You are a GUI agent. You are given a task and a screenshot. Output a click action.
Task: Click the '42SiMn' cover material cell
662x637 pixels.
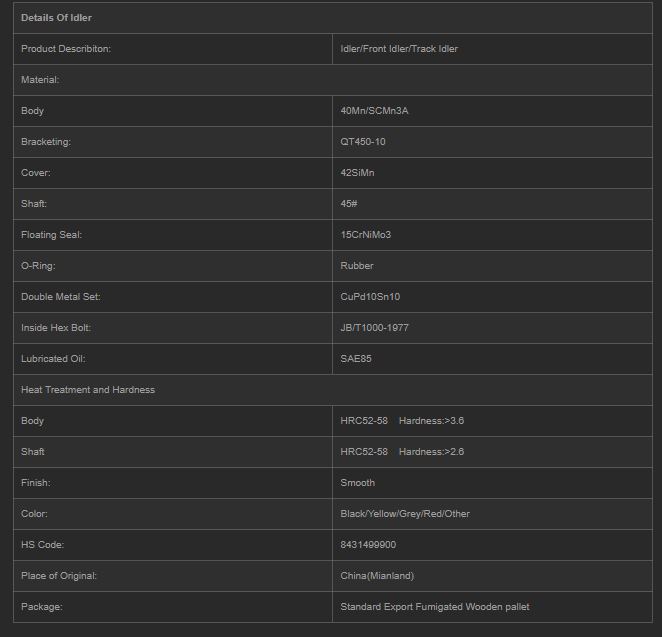pos(357,173)
